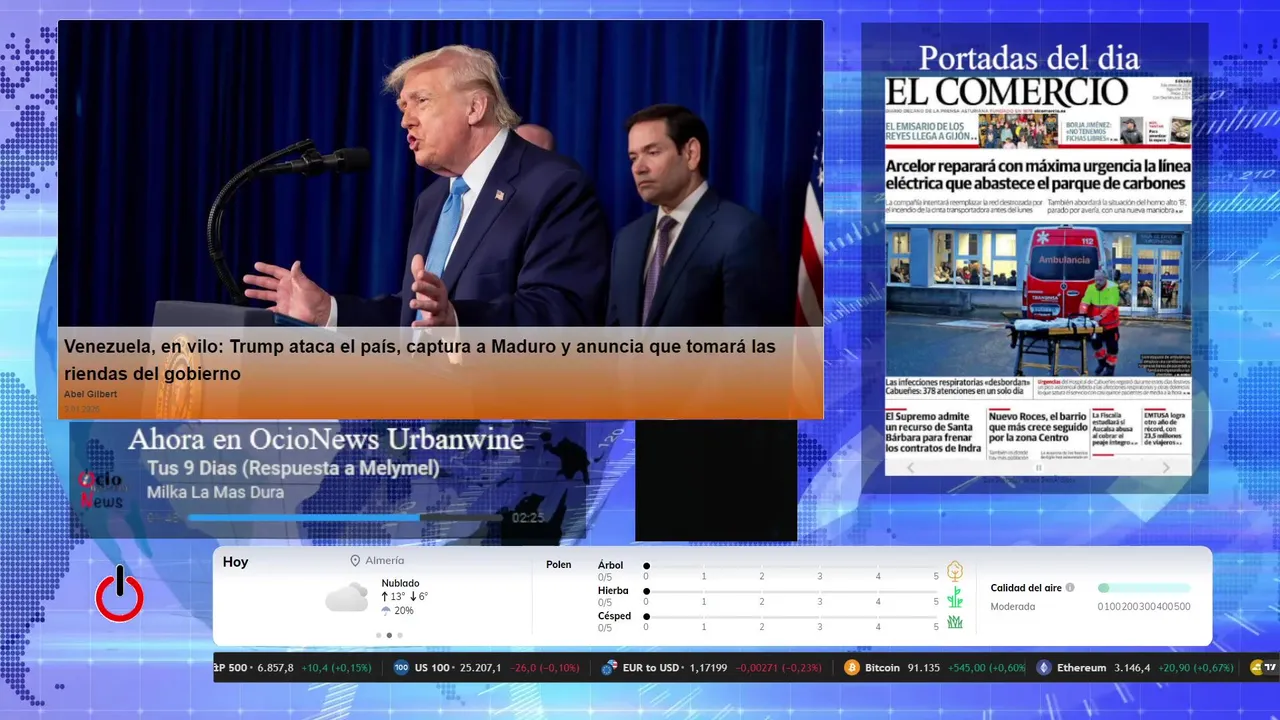The image size is (1280, 720).
Task: Click the Portadas del dia title
Action: tap(1029, 57)
